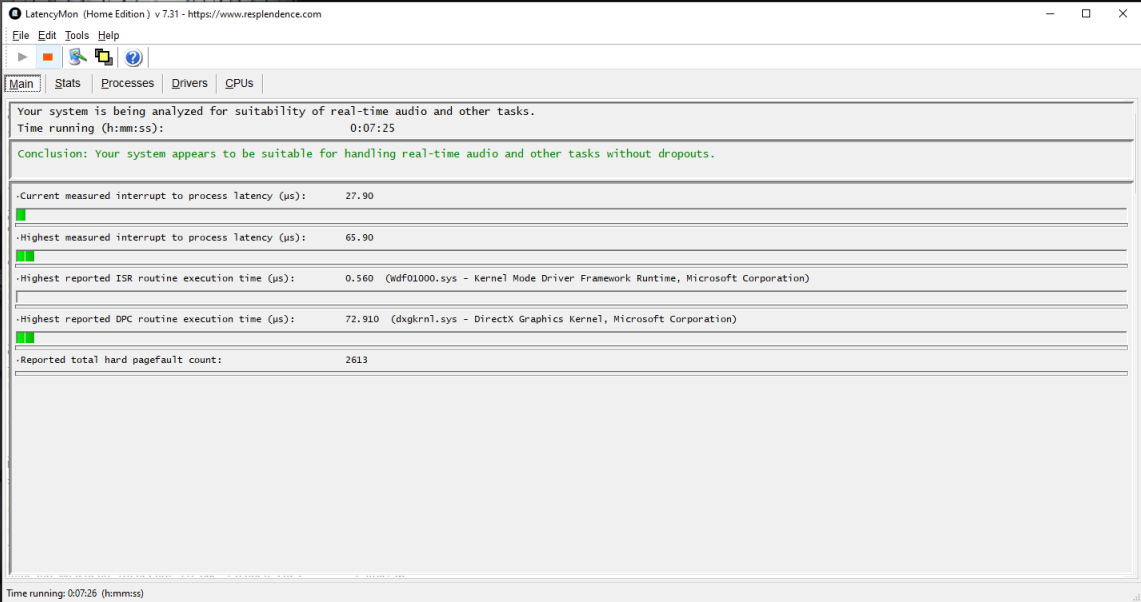The width and height of the screenshot is (1141, 602).
Task: Maximize the LatencyMon window
Action: pos(1086,14)
